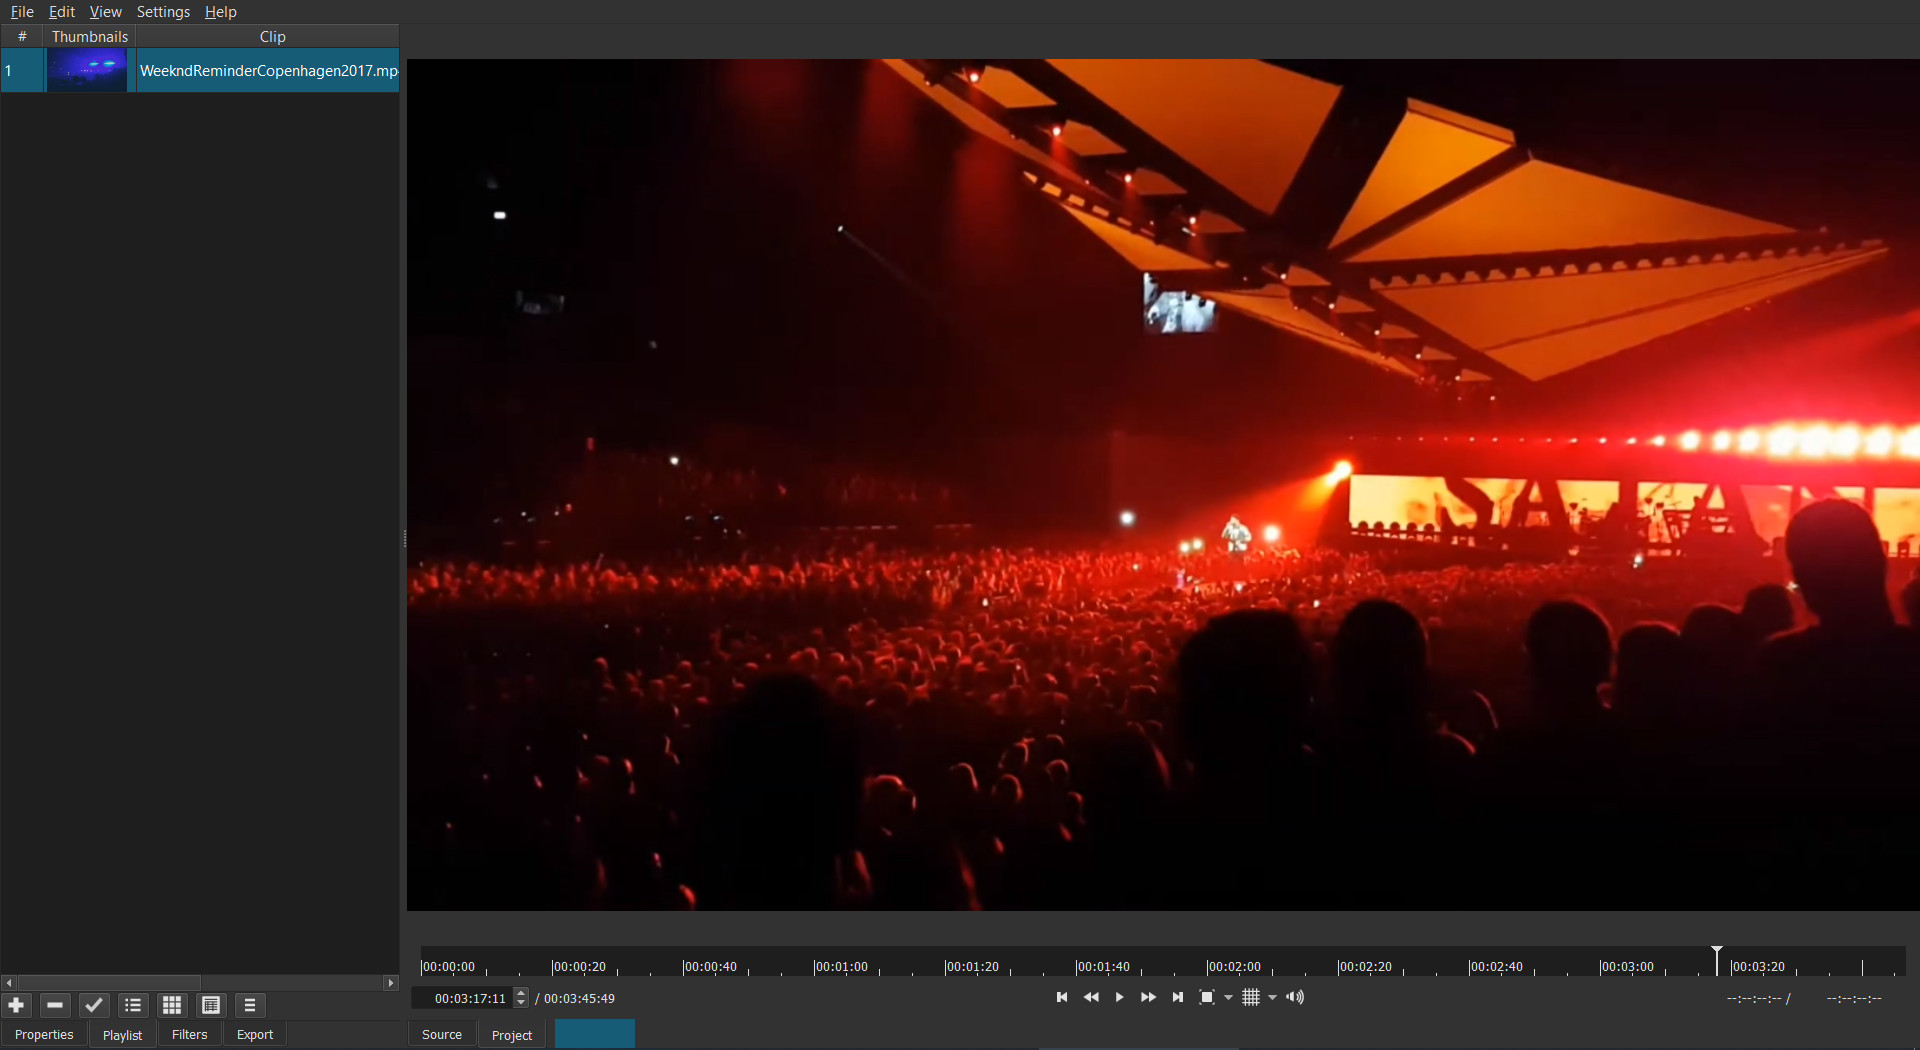This screenshot has width=1920, height=1050.
Task: Switch to the Filters tab
Action: pyautogui.click(x=189, y=1035)
